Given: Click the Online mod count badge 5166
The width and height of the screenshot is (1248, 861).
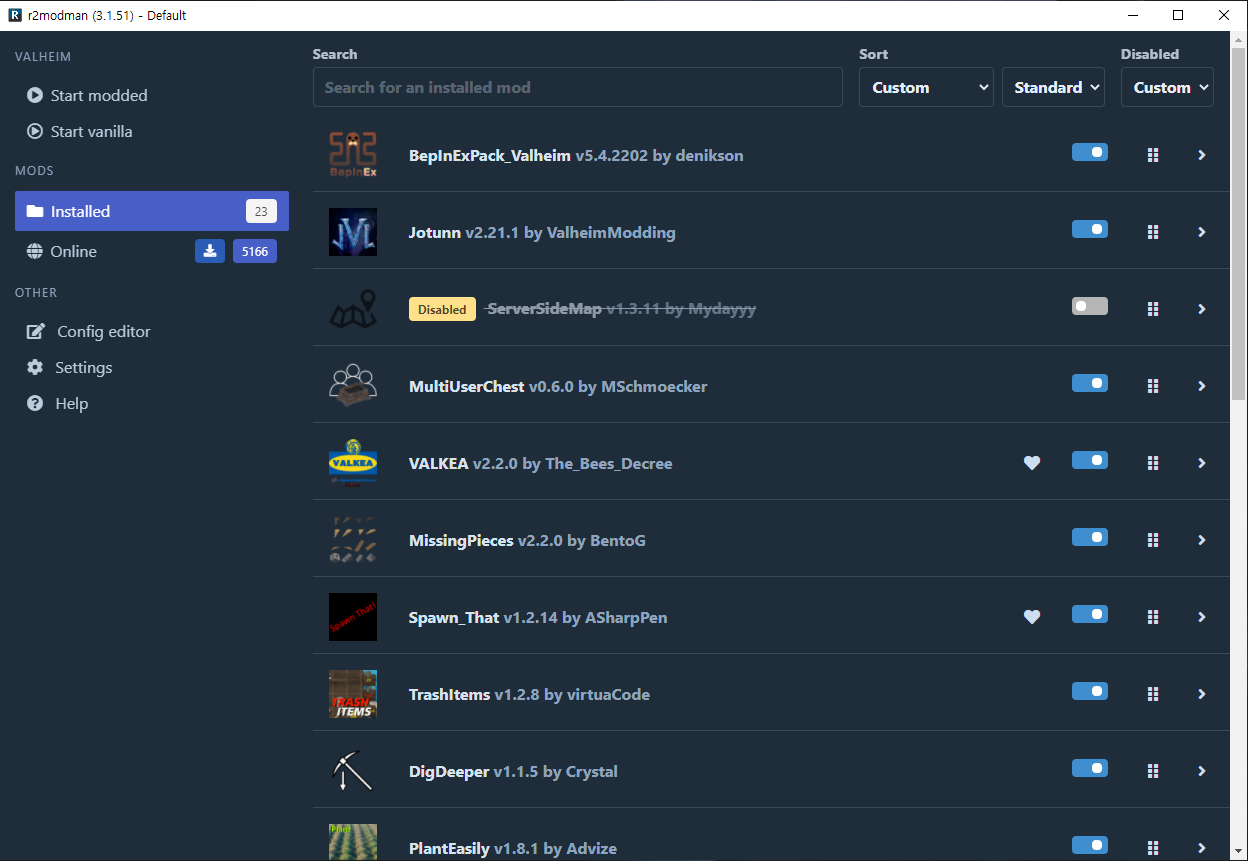Looking at the screenshot, I should coord(255,251).
